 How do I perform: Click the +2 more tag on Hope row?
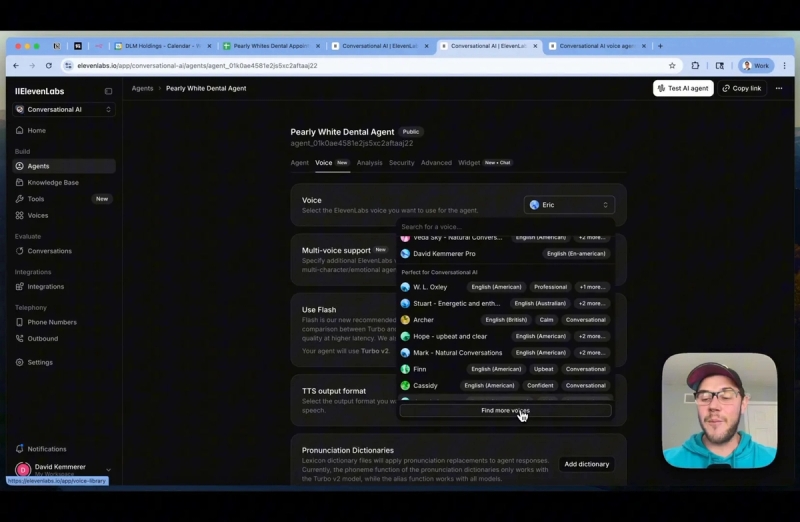[x=592, y=336]
